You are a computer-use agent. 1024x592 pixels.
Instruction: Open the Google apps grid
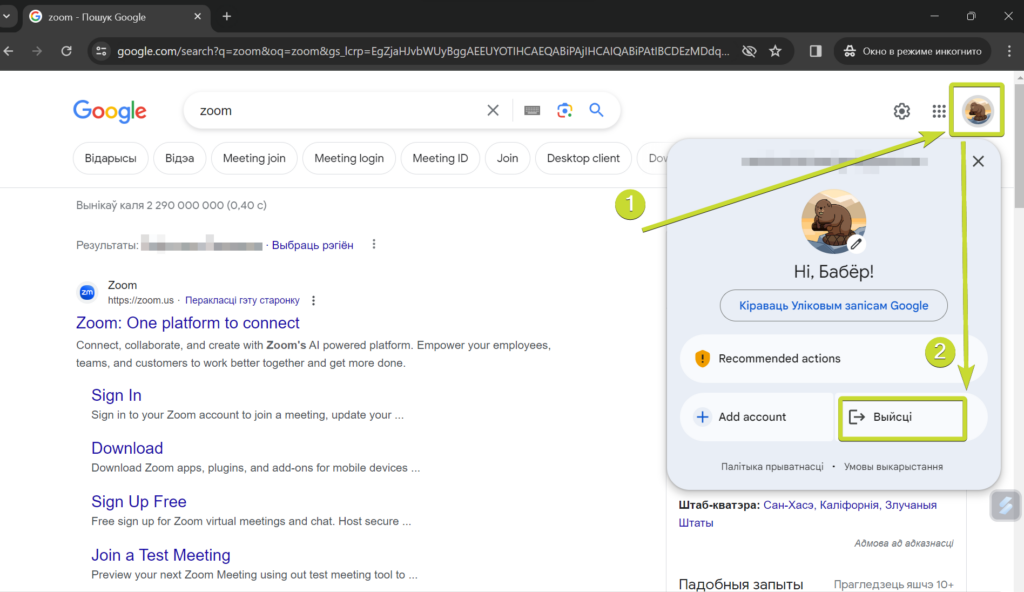(938, 111)
